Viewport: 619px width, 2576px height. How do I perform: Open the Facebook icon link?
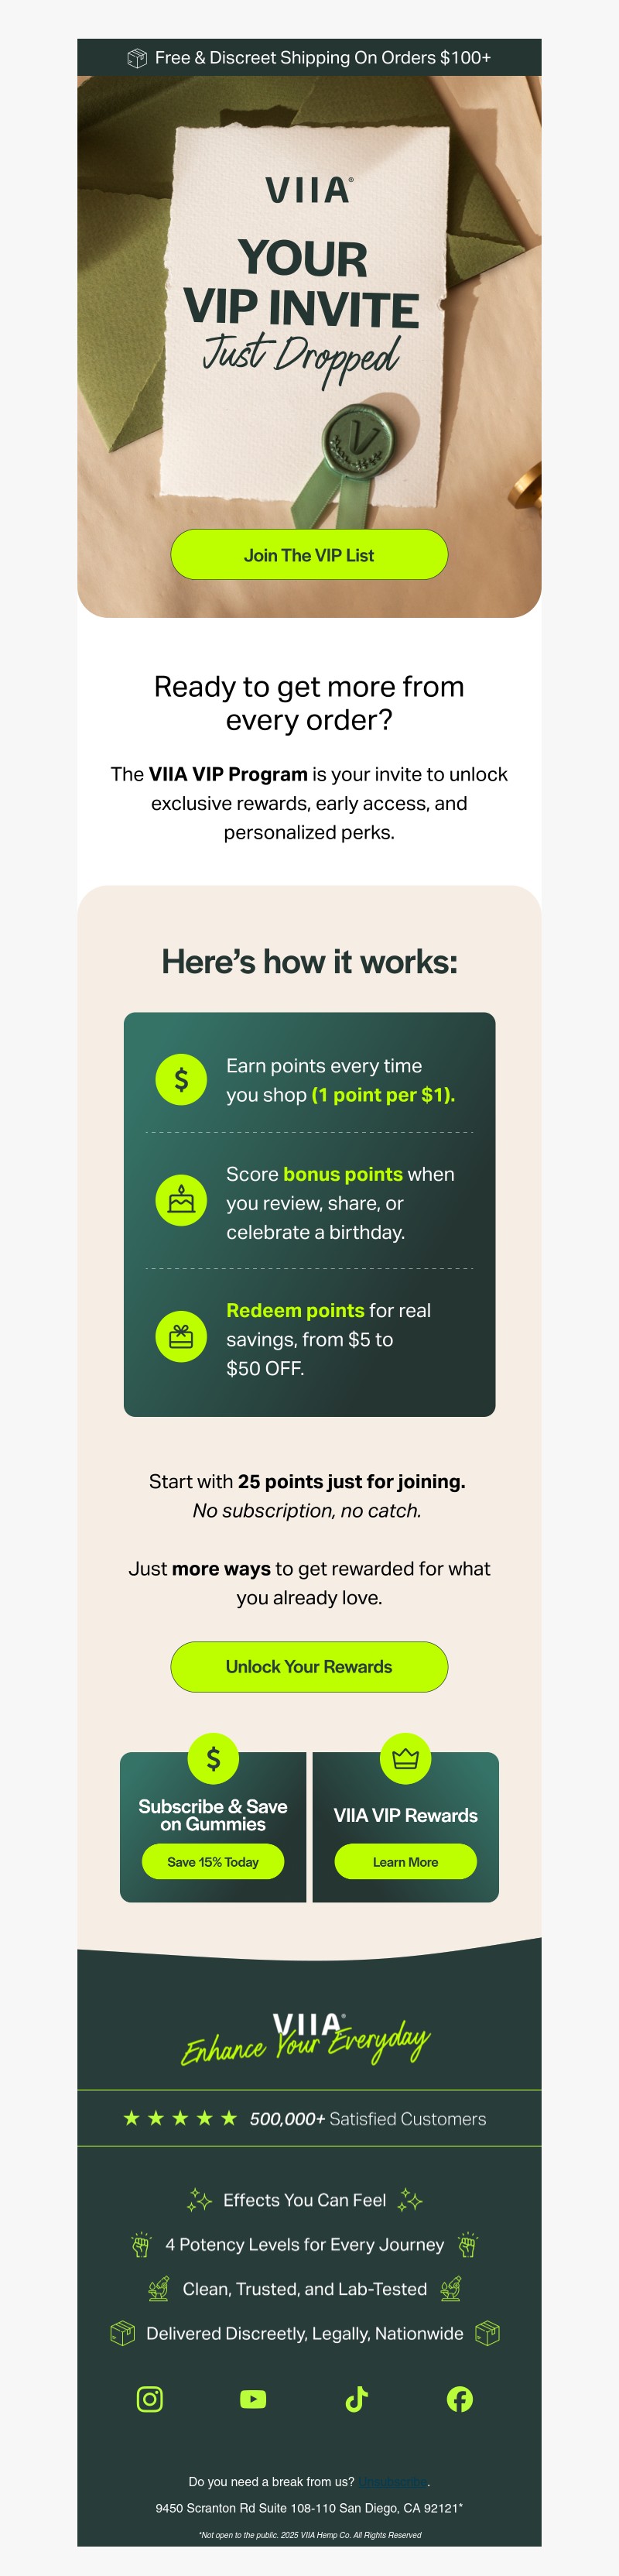pyautogui.click(x=460, y=2398)
